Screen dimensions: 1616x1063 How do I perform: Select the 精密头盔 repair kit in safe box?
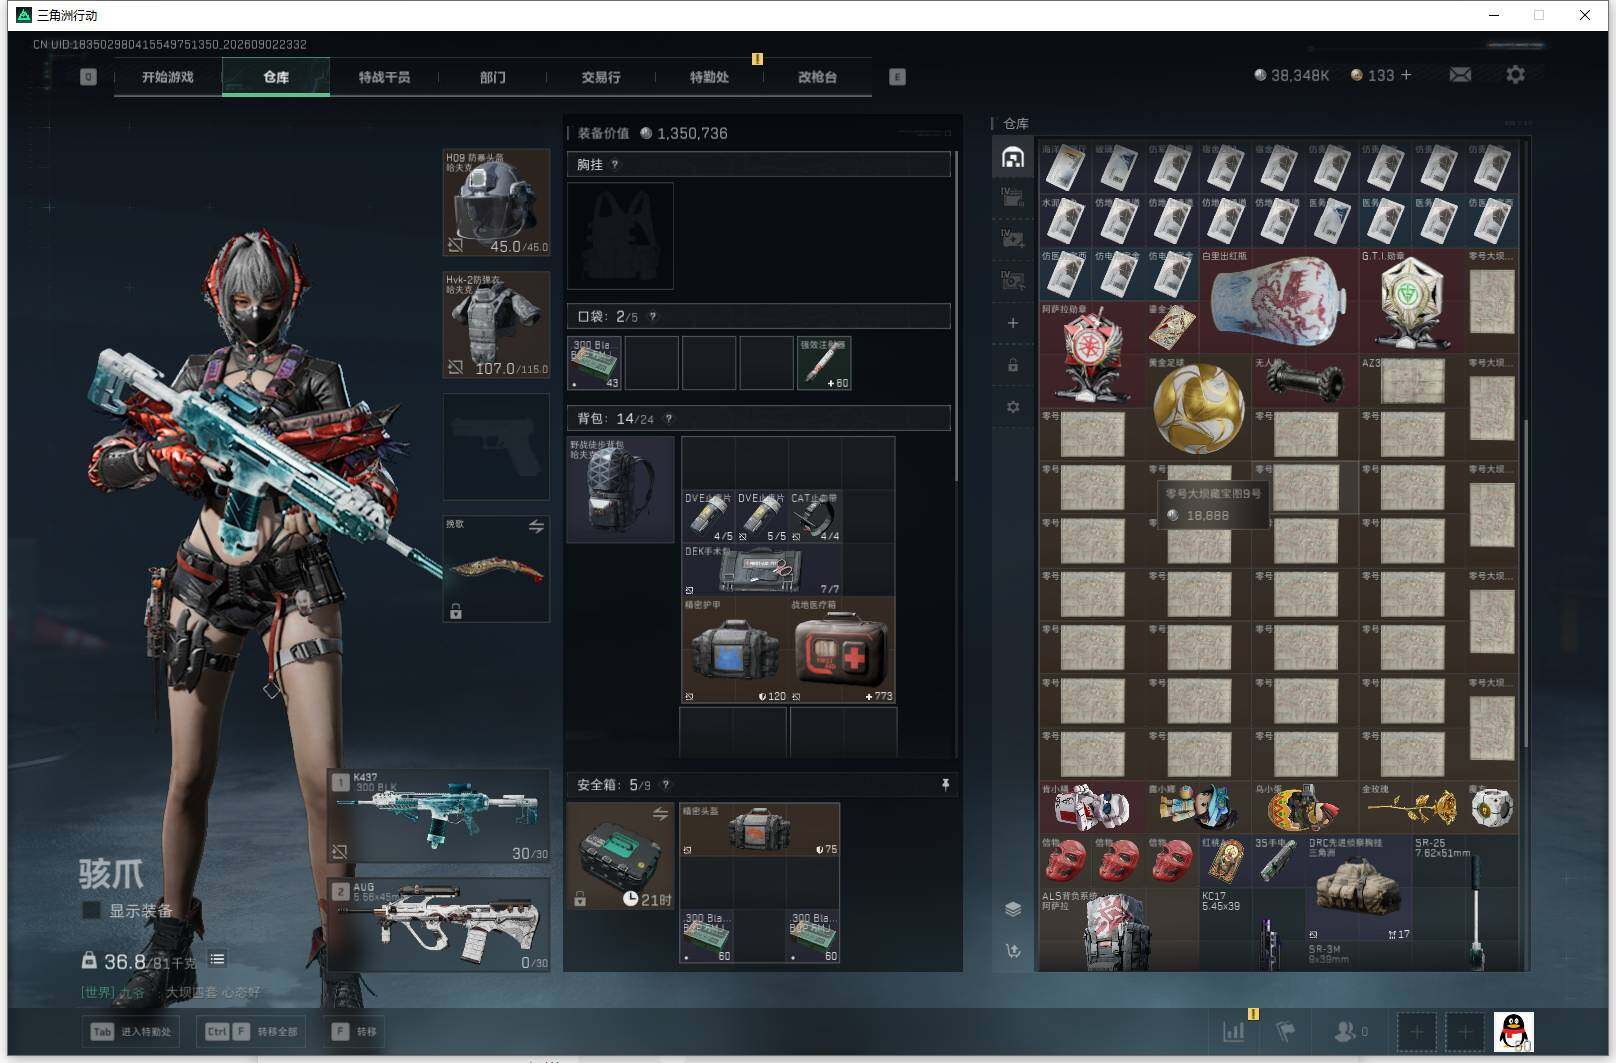[760, 829]
